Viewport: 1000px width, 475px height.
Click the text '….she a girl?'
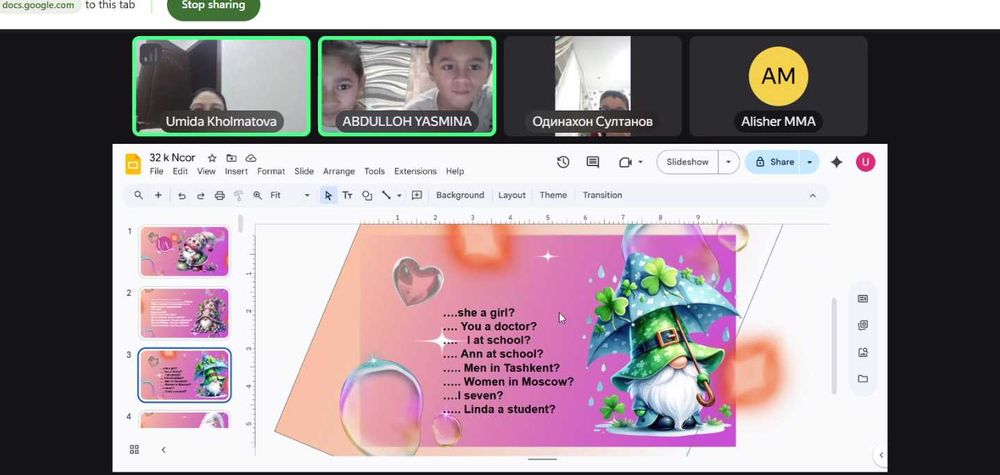478,312
